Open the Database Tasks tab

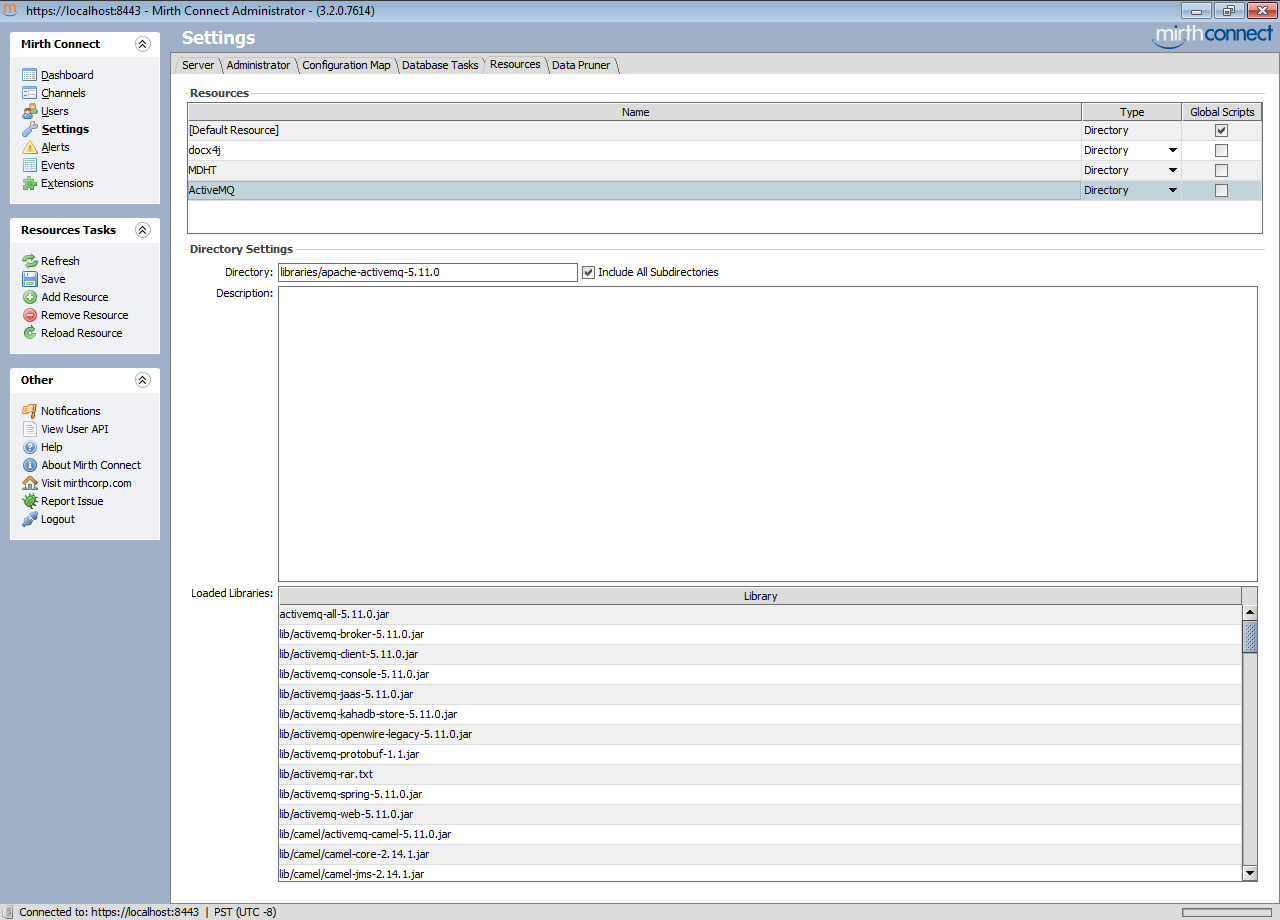tap(440, 65)
